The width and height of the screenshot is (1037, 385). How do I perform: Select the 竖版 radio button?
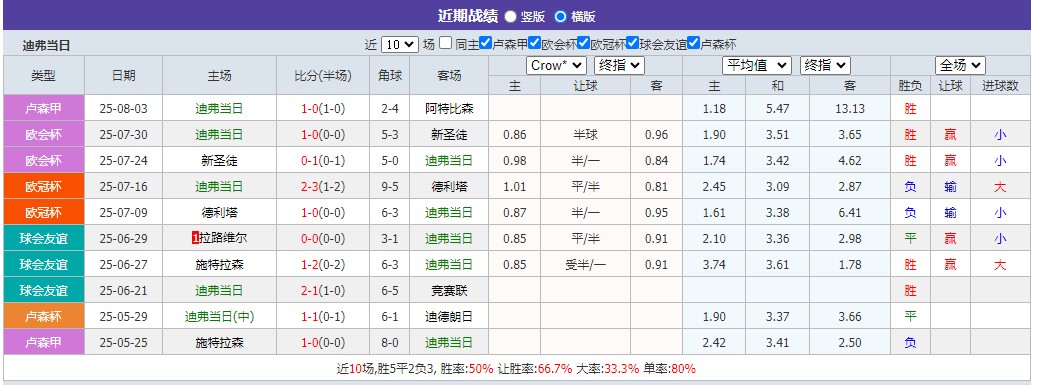(x=511, y=17)
